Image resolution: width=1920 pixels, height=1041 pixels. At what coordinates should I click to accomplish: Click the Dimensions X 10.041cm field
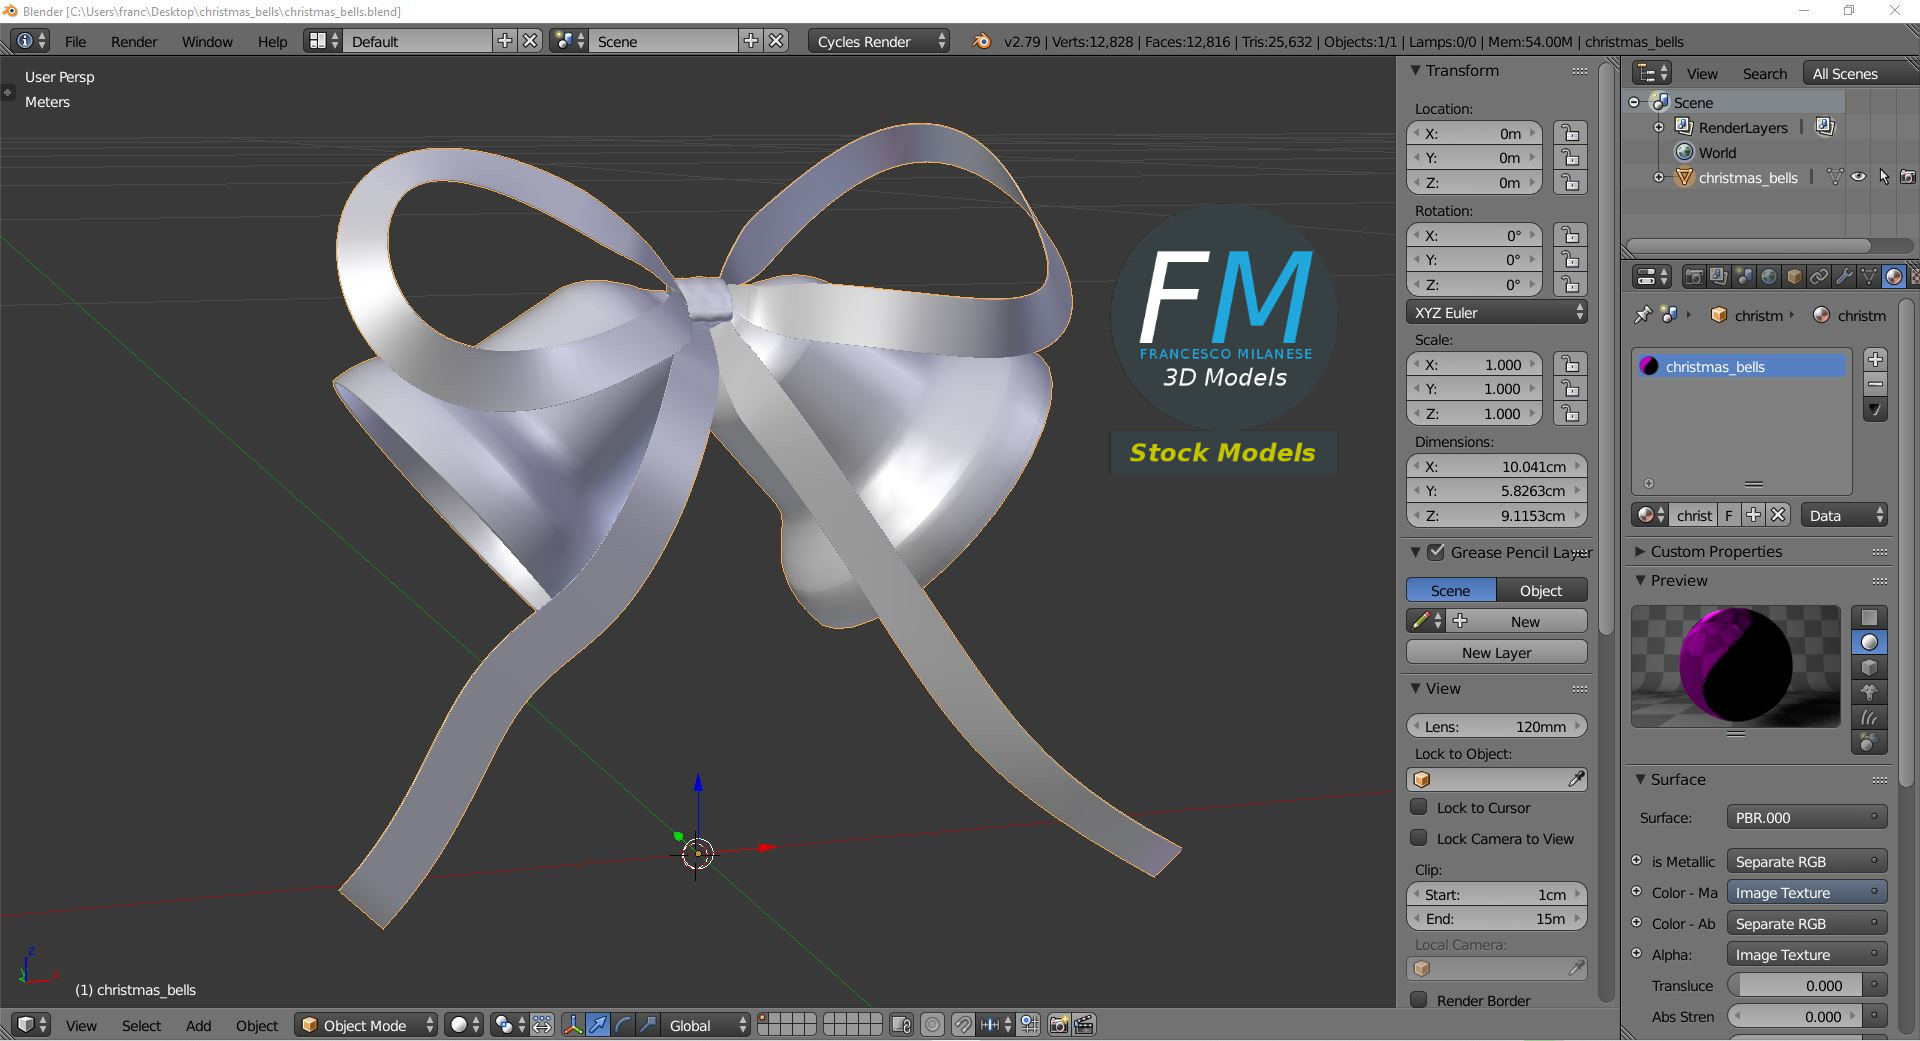pyautogui.click(x=1497, y=466)
